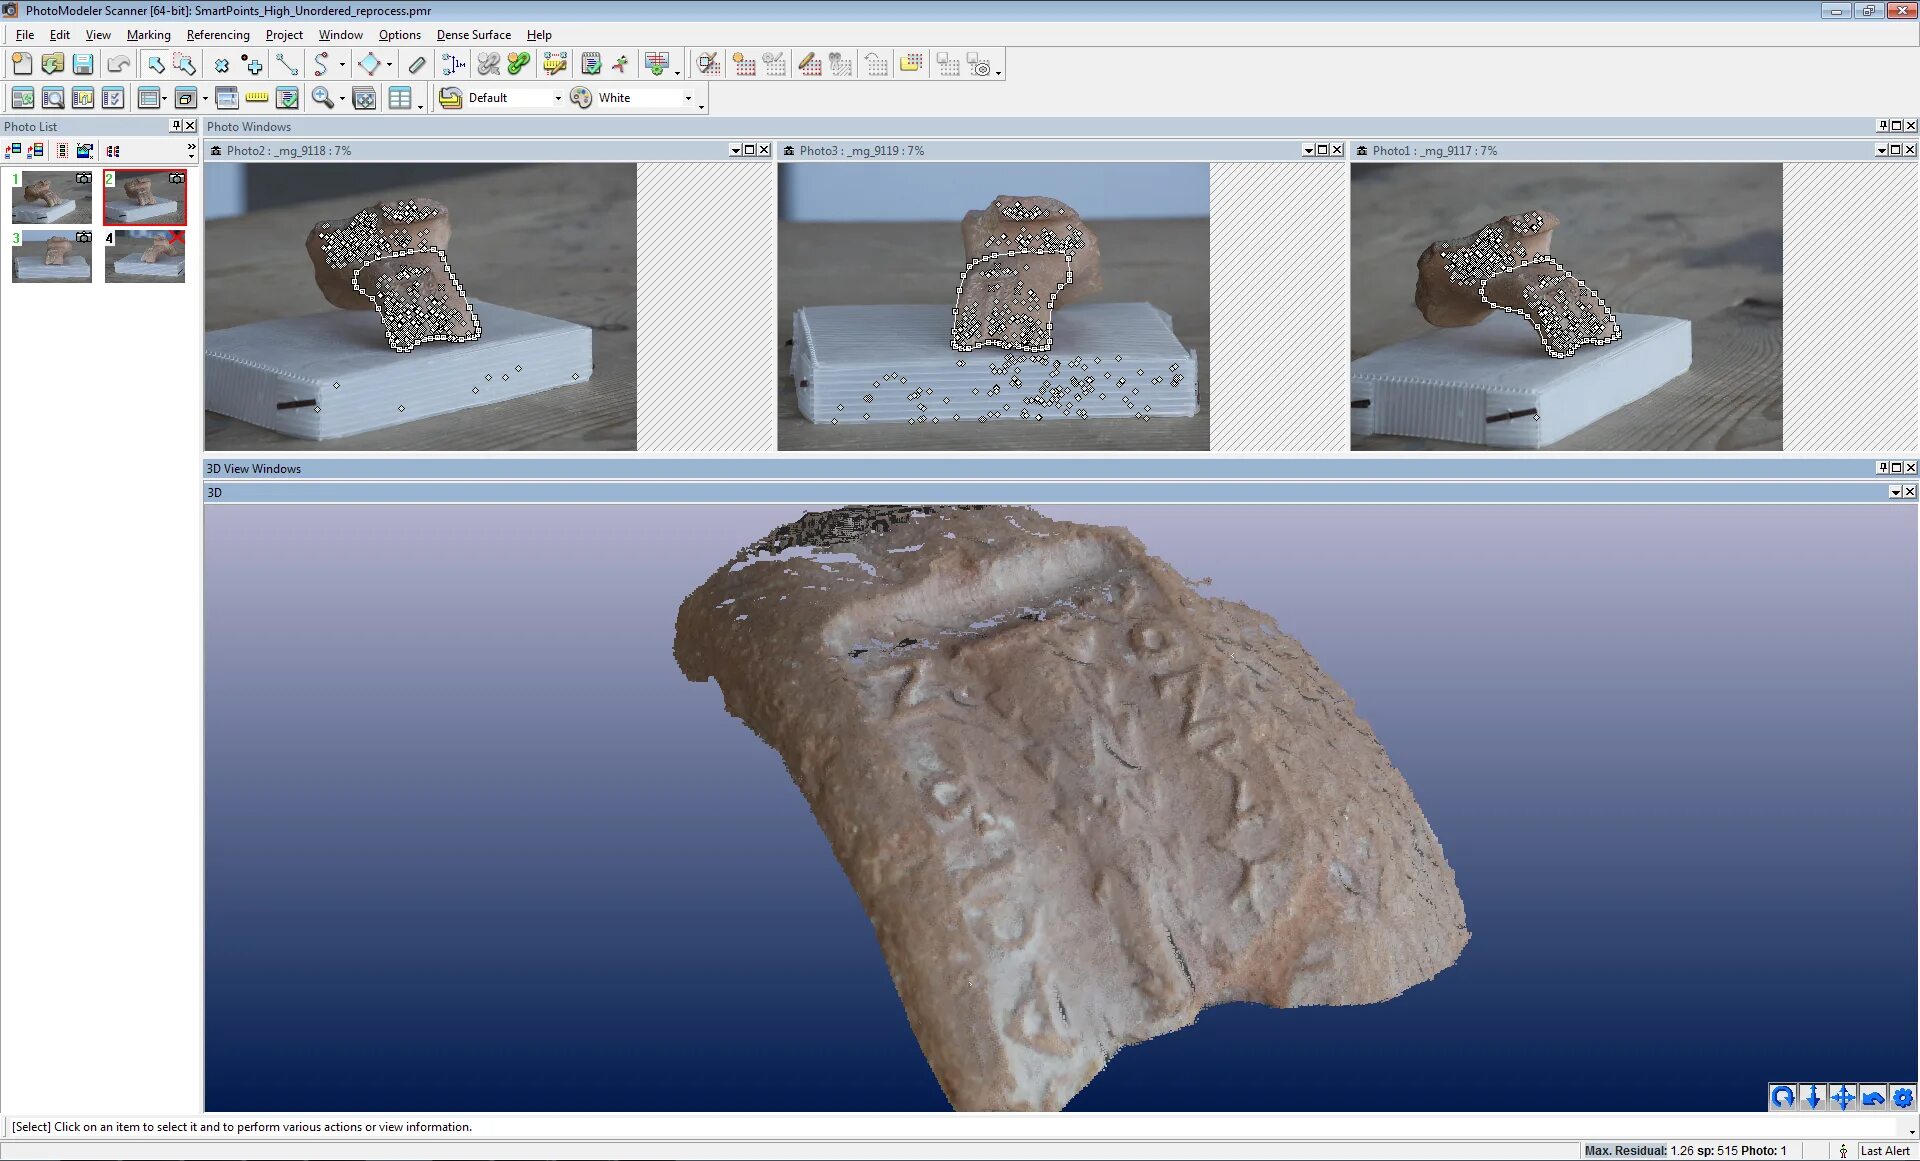Screen dimensions: 1920x1161
Task: Open the Default layer dropdown
Action: click(557, 98)
